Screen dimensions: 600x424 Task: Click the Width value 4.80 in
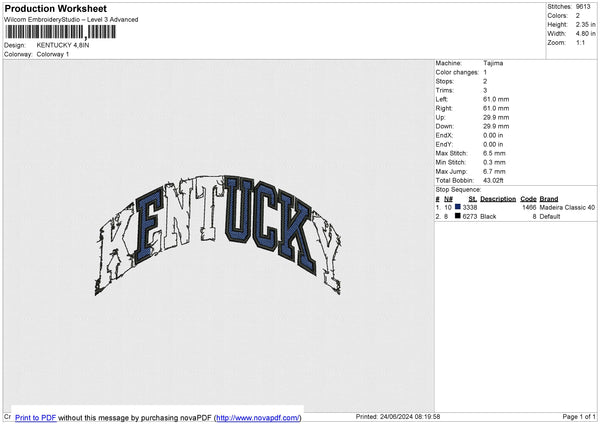[585, 34]
